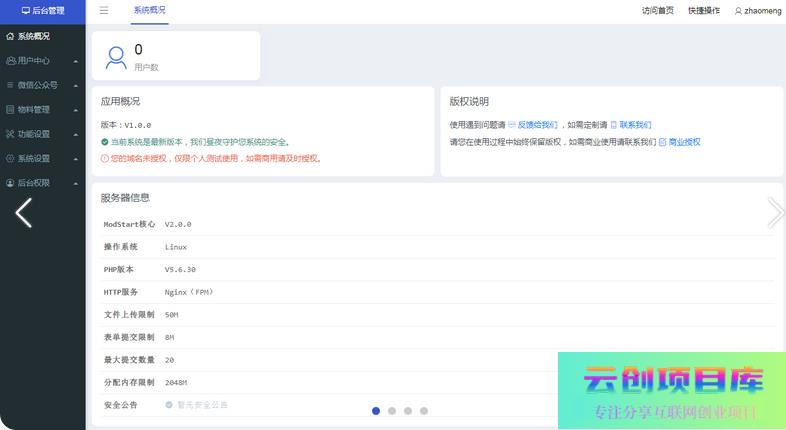Screen dimensions: 786x430
Task: Go to previous slide with left arrow
Action: (x=24, y=213)
